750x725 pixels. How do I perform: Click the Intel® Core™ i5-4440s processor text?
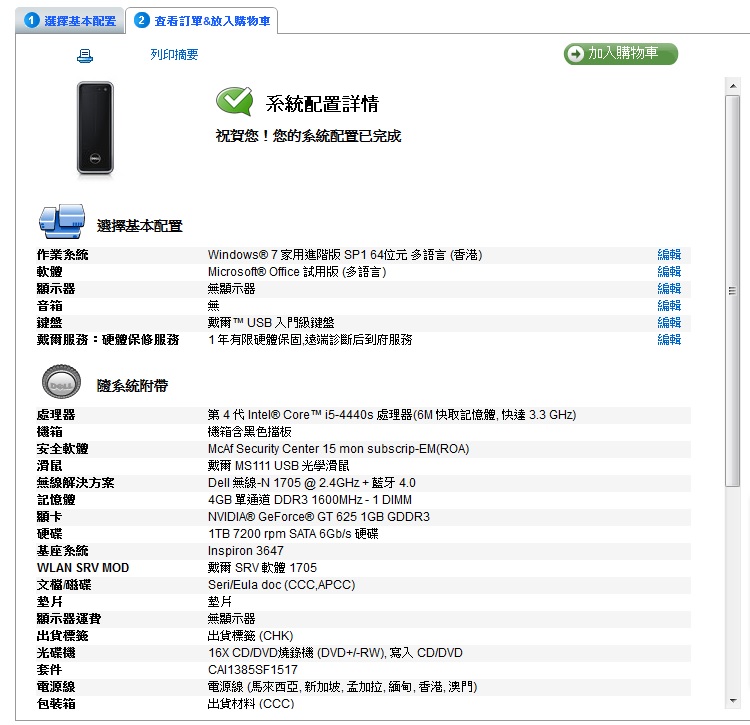(392, 415)
